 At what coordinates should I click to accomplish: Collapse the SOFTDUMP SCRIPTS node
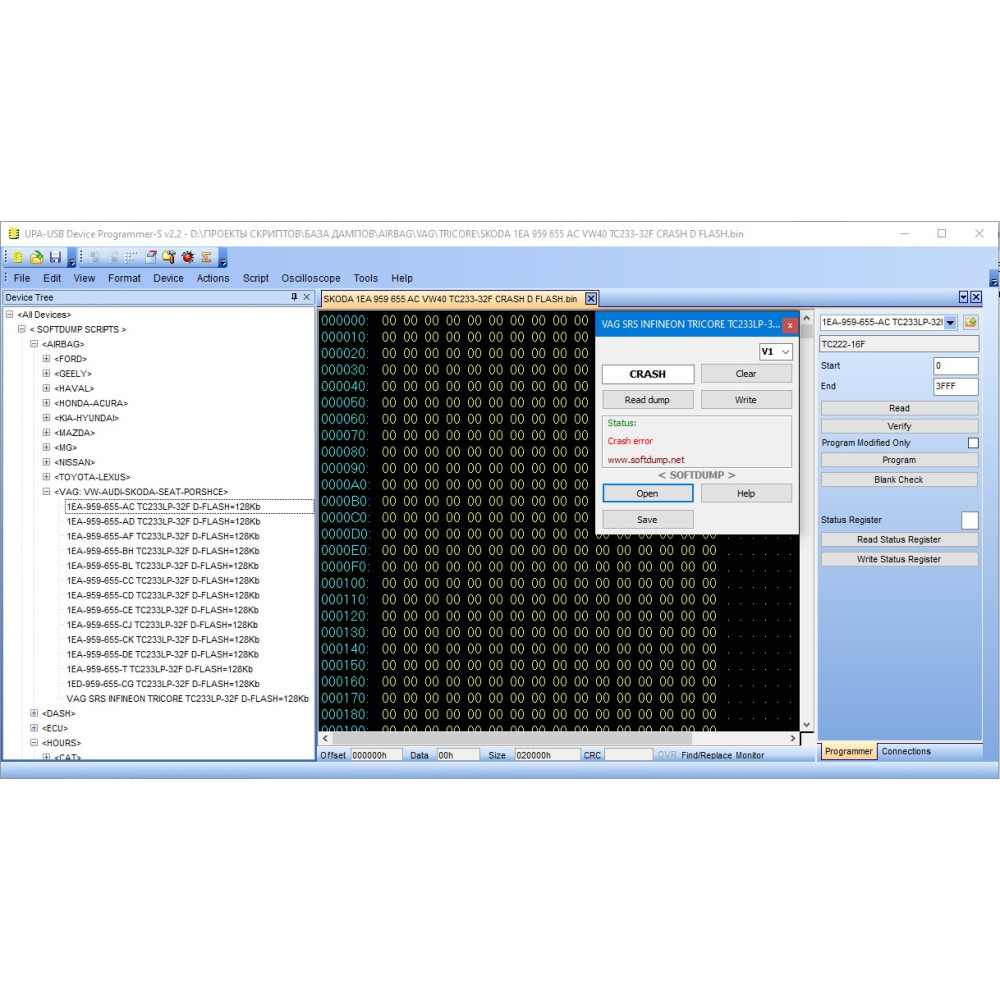pyautogui.click(x=22, y=329)
